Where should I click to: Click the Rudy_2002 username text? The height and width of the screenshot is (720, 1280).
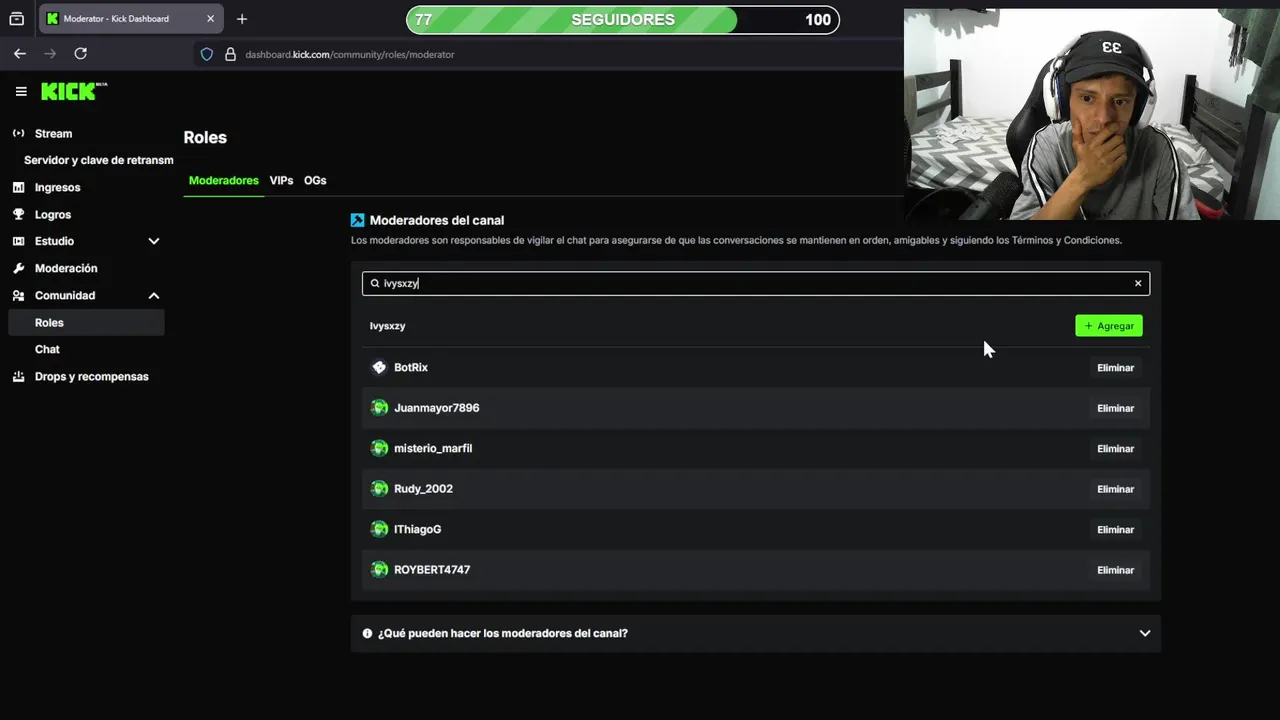click(x=423, y=488)
